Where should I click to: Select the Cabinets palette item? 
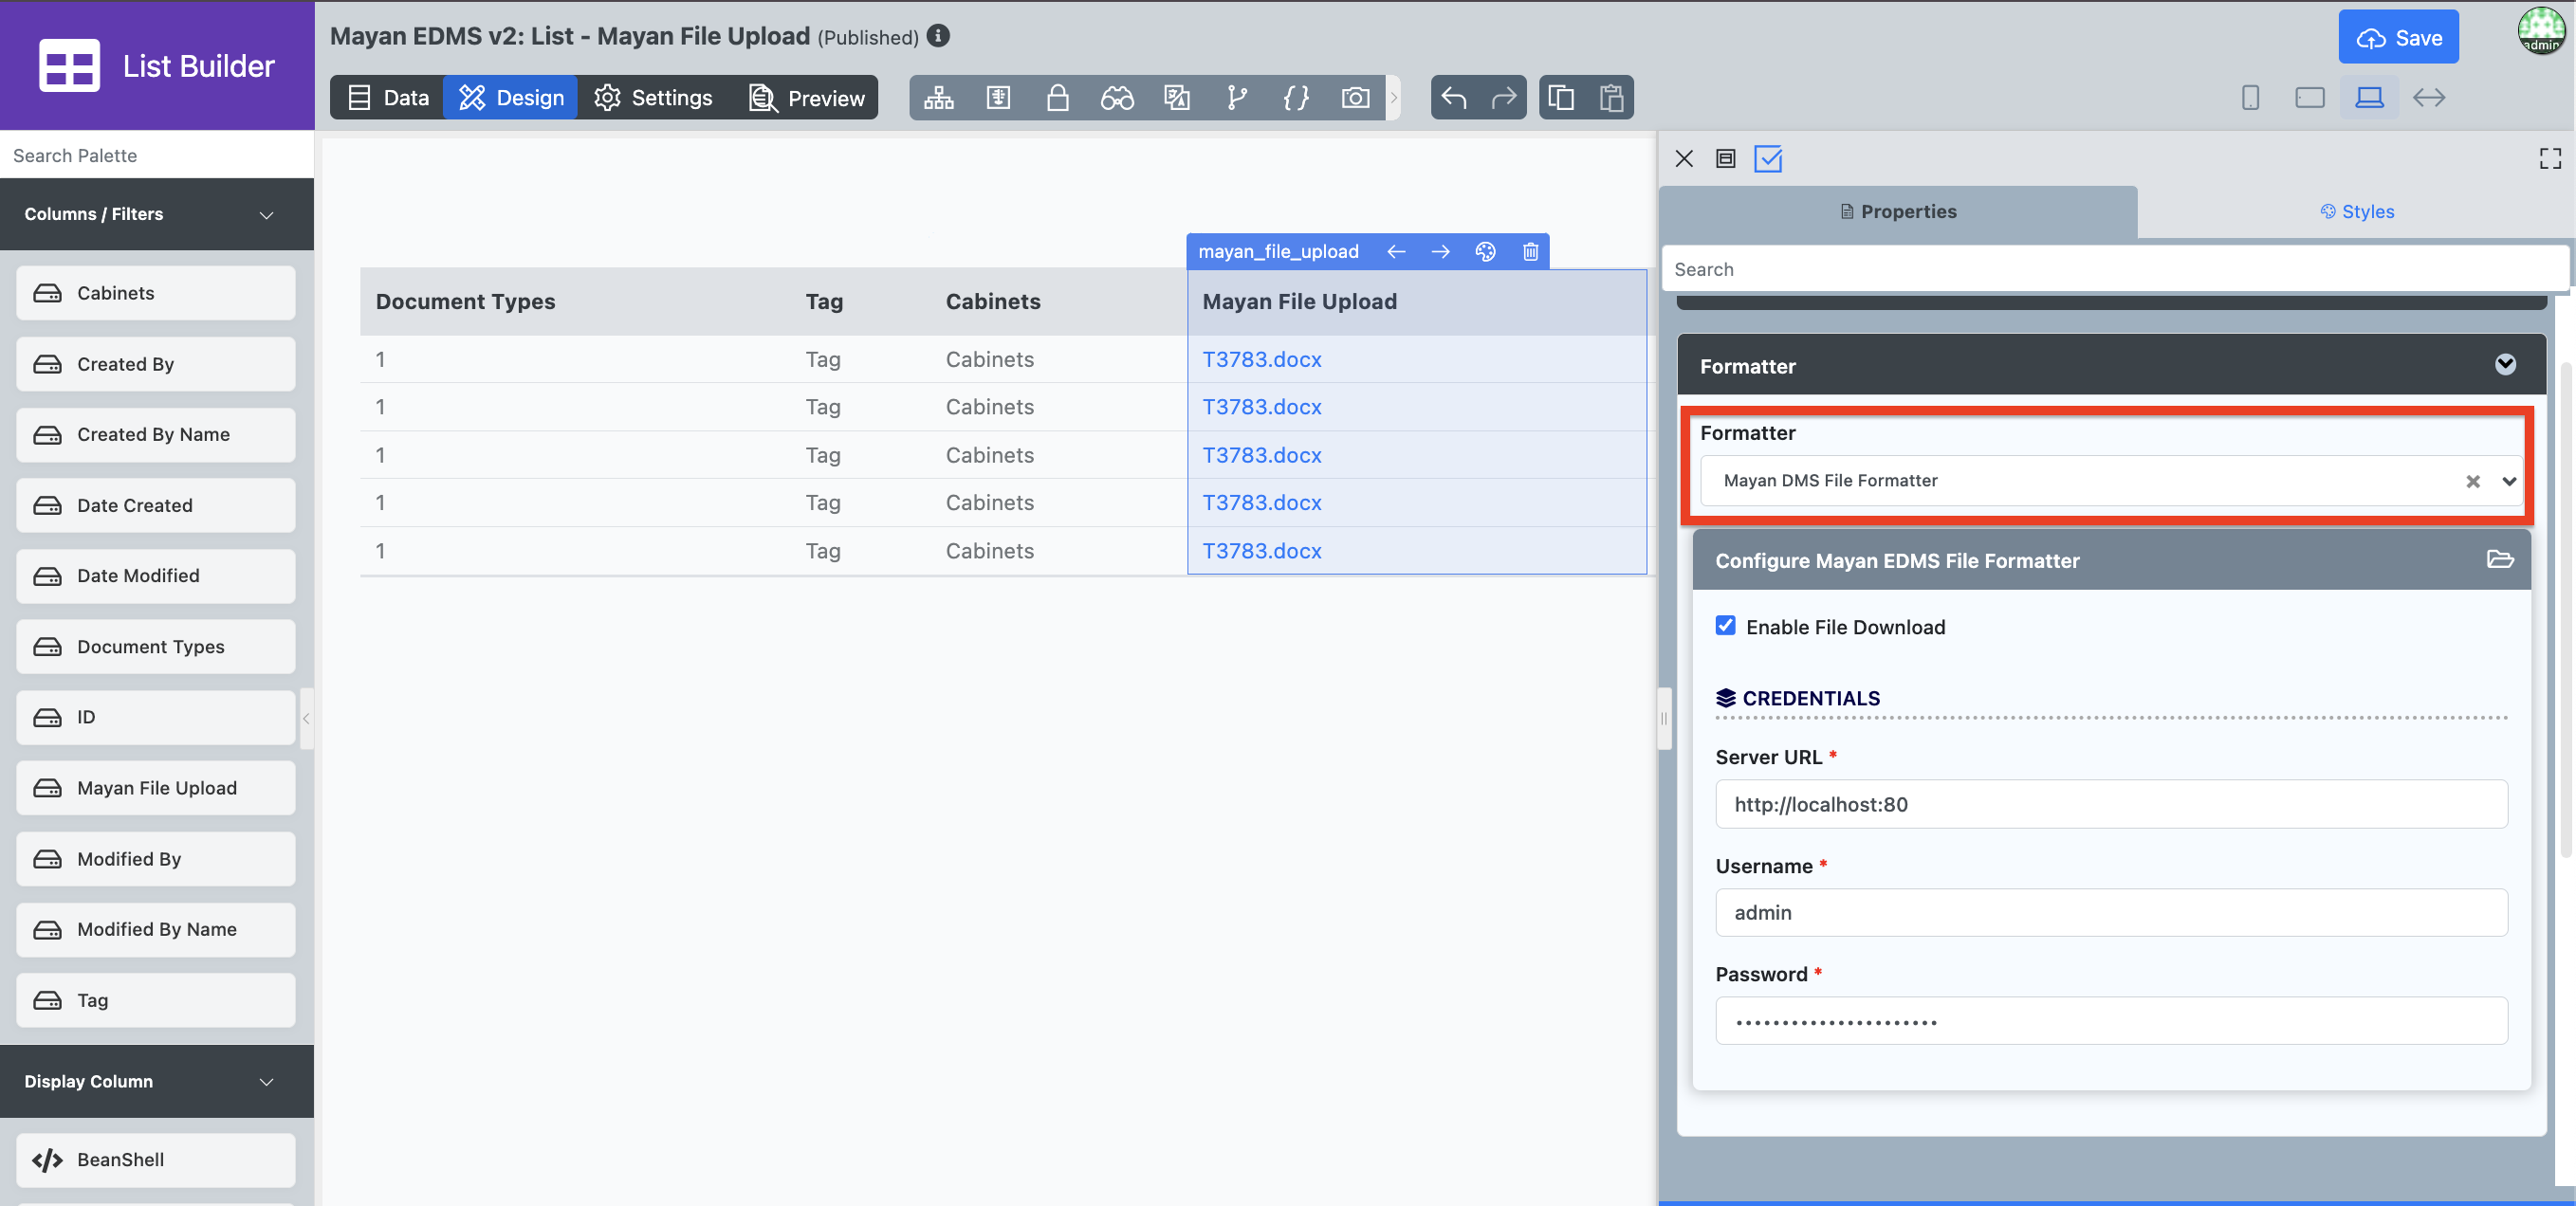[x=156, y=293]
